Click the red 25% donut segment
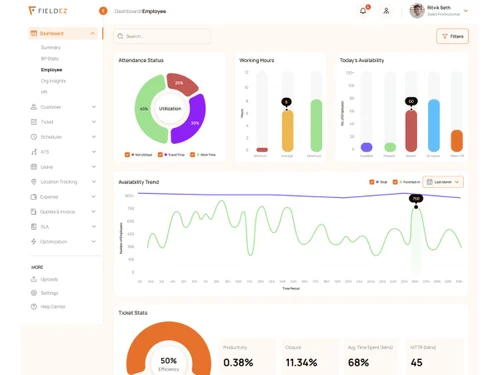Image resolution: width=500 pixels, height=375 pixels. pos(182,83)
